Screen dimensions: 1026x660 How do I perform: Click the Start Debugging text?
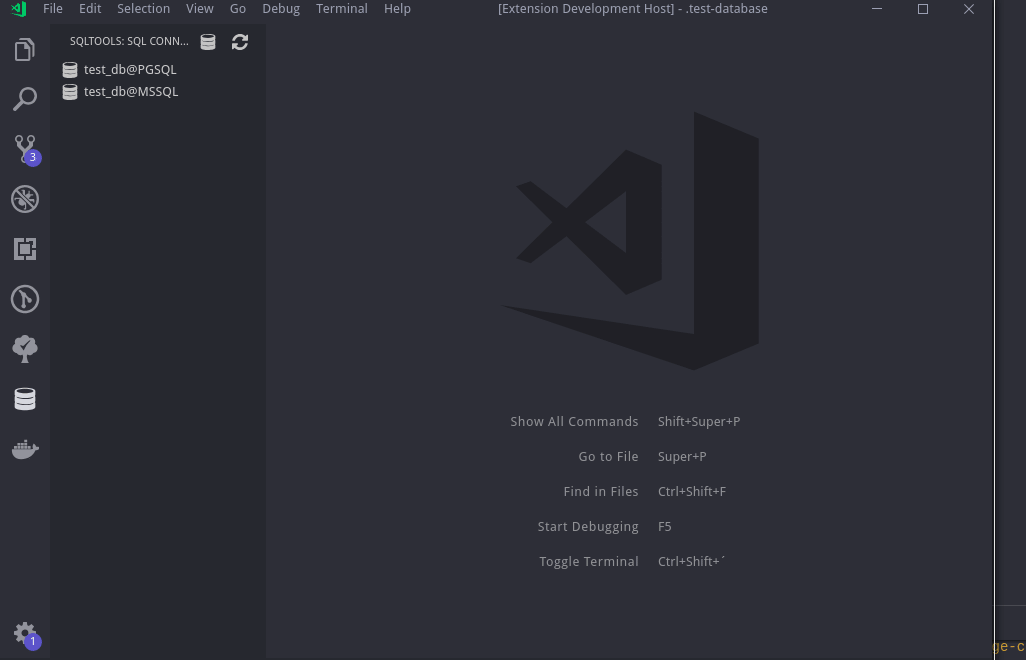[588, 527]
